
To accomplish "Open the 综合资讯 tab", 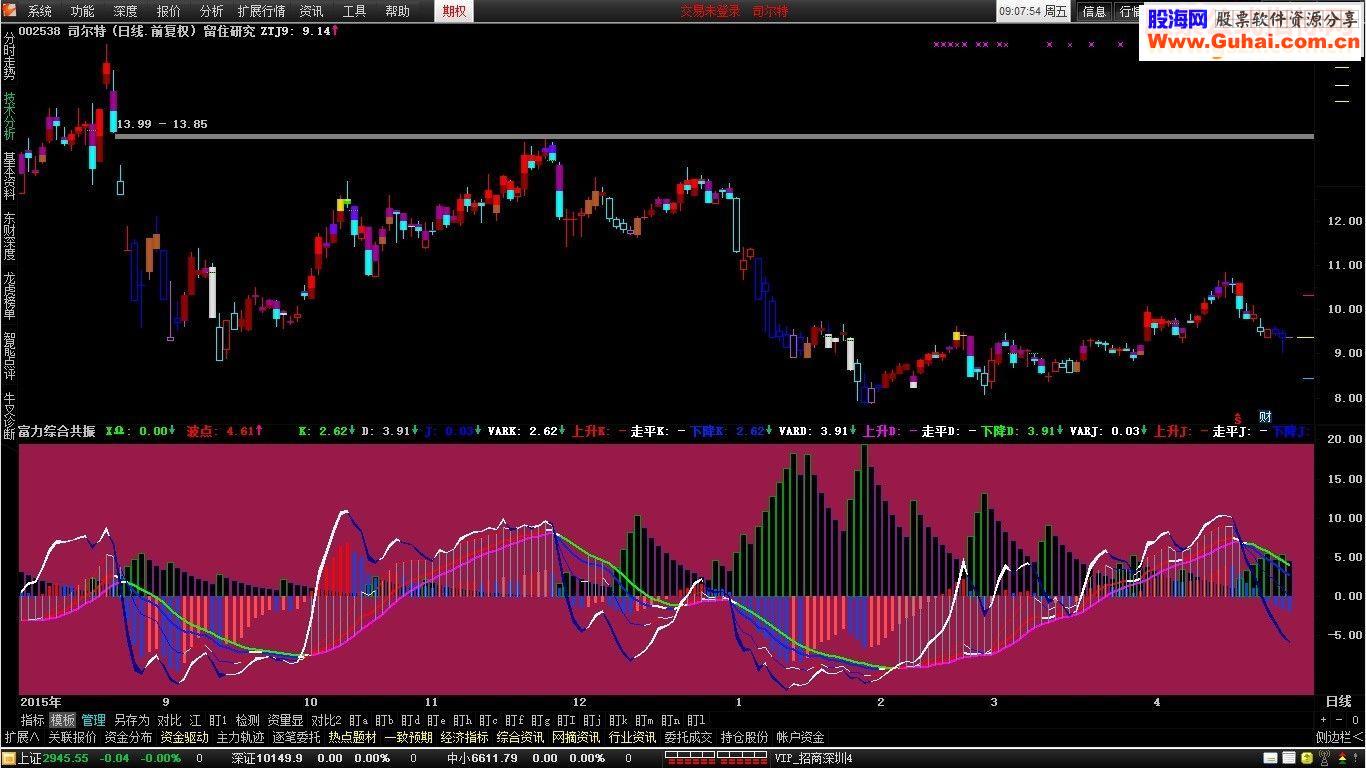I will [x=520, y=737].
